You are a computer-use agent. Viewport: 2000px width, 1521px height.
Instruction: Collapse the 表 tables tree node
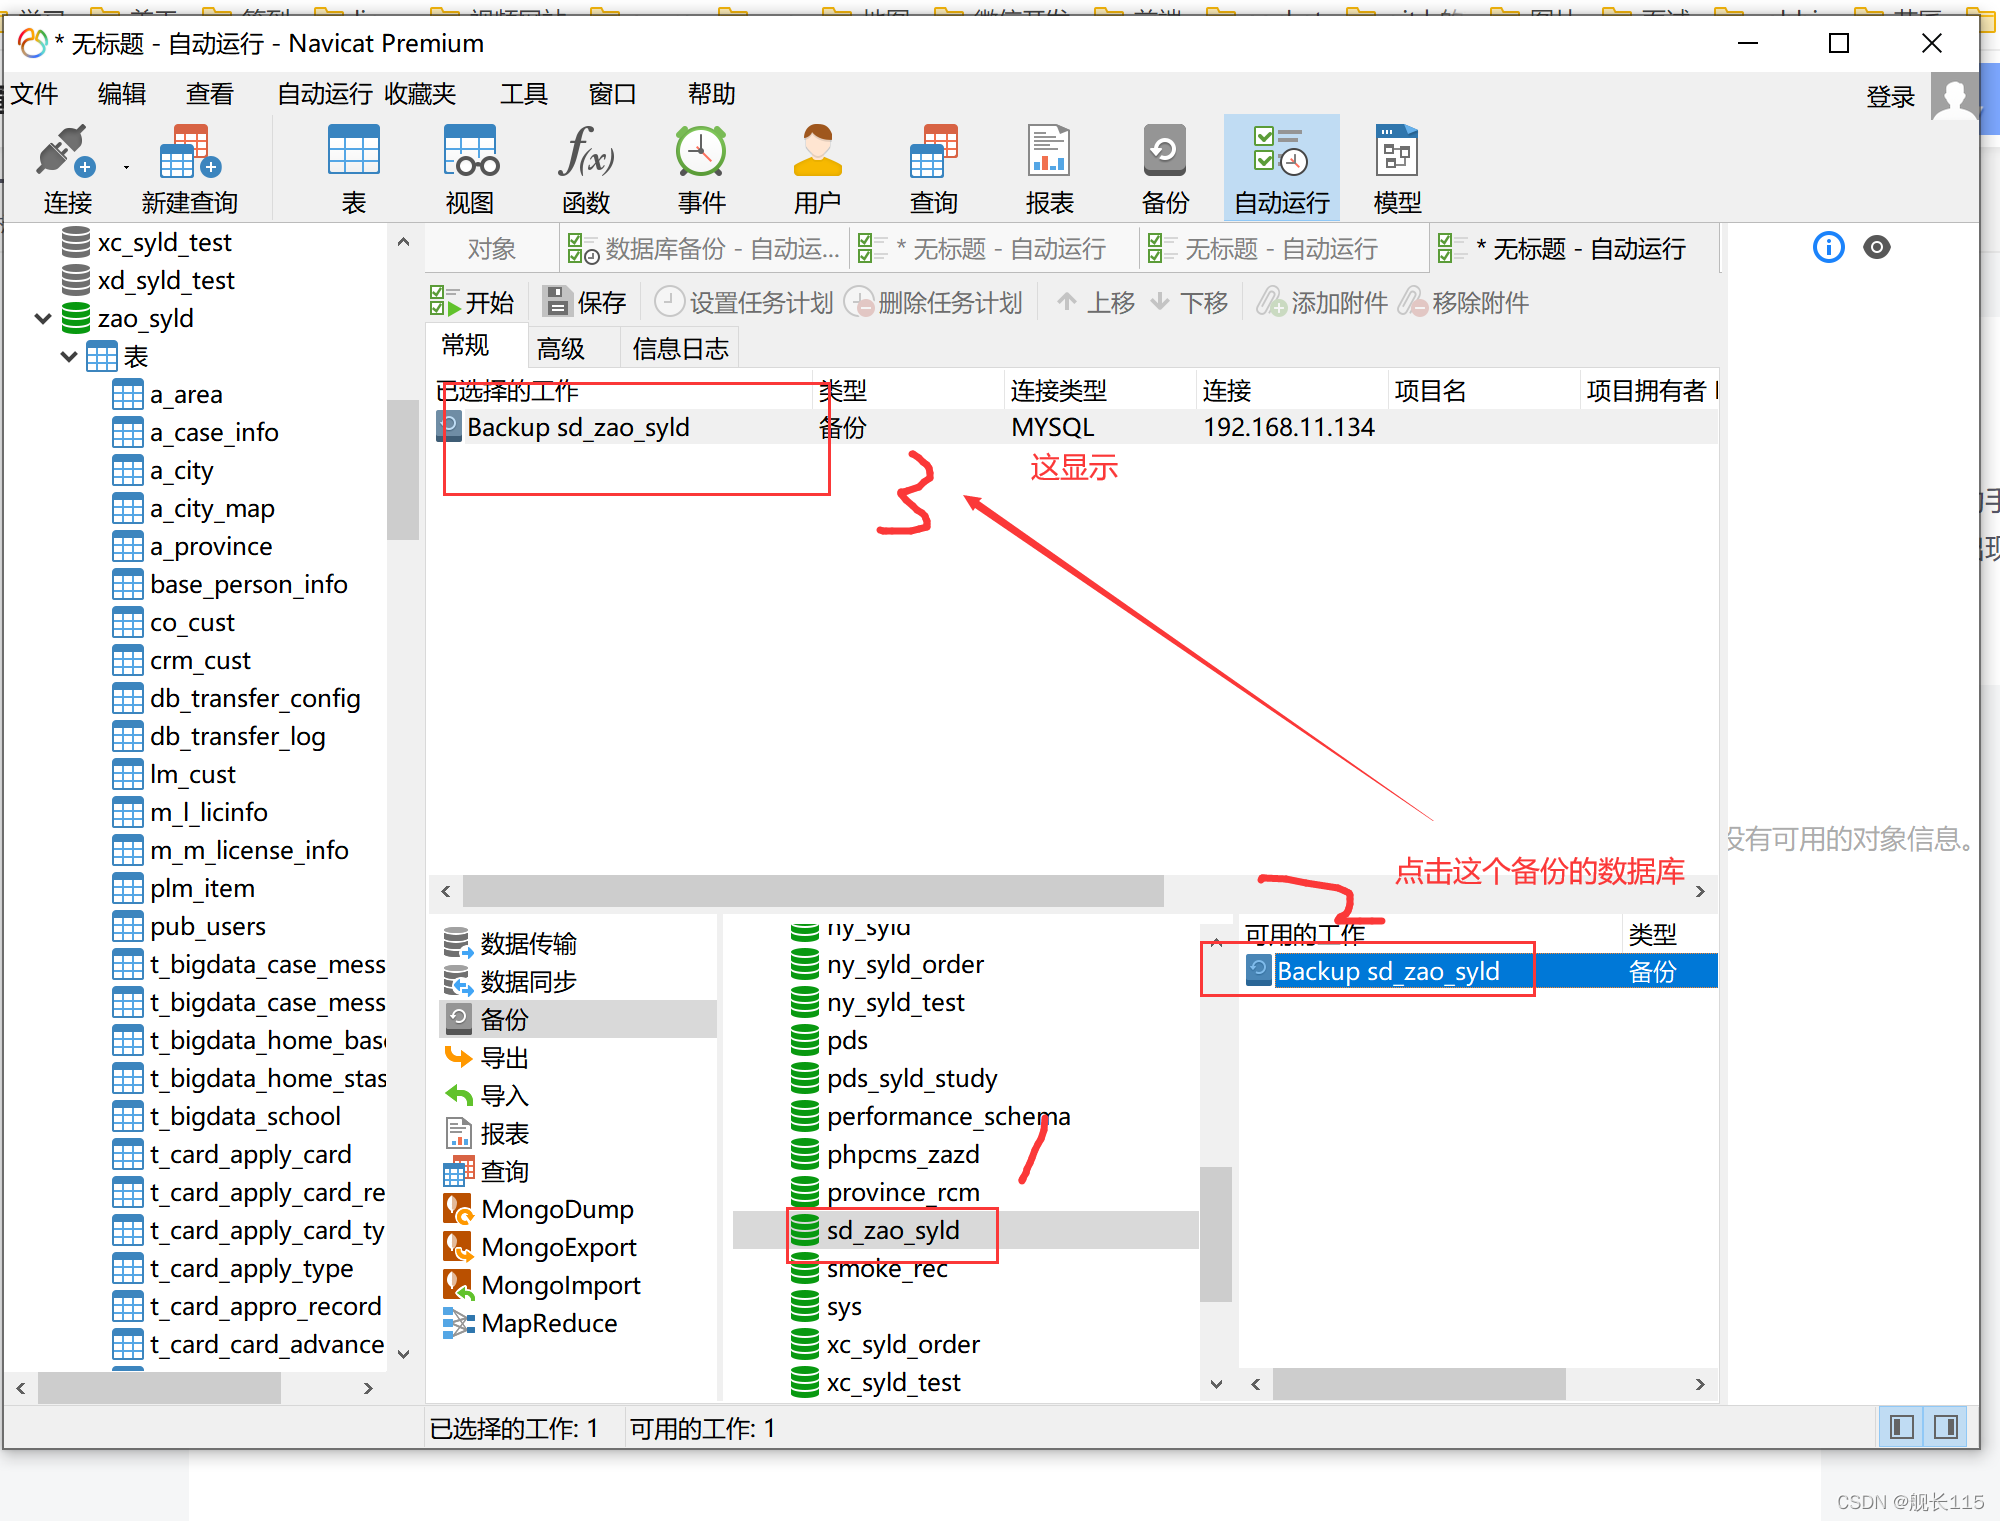pos(69,356)
